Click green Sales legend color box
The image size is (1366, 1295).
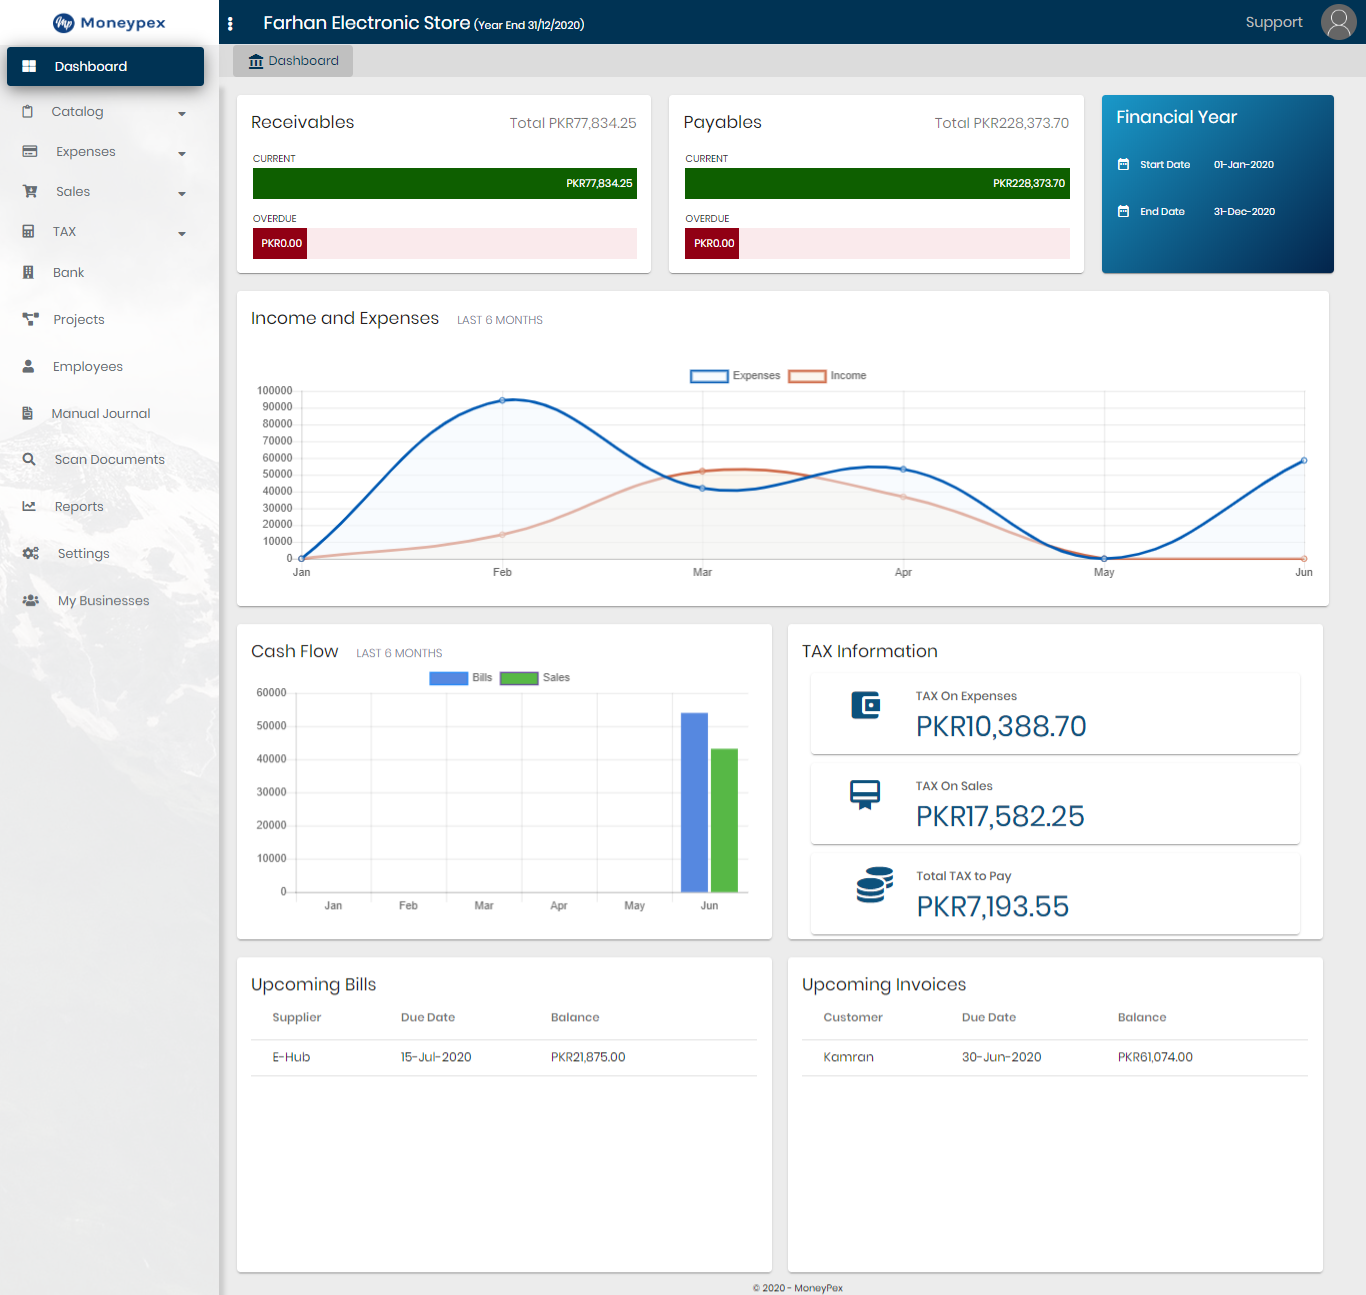click(519, 678)
